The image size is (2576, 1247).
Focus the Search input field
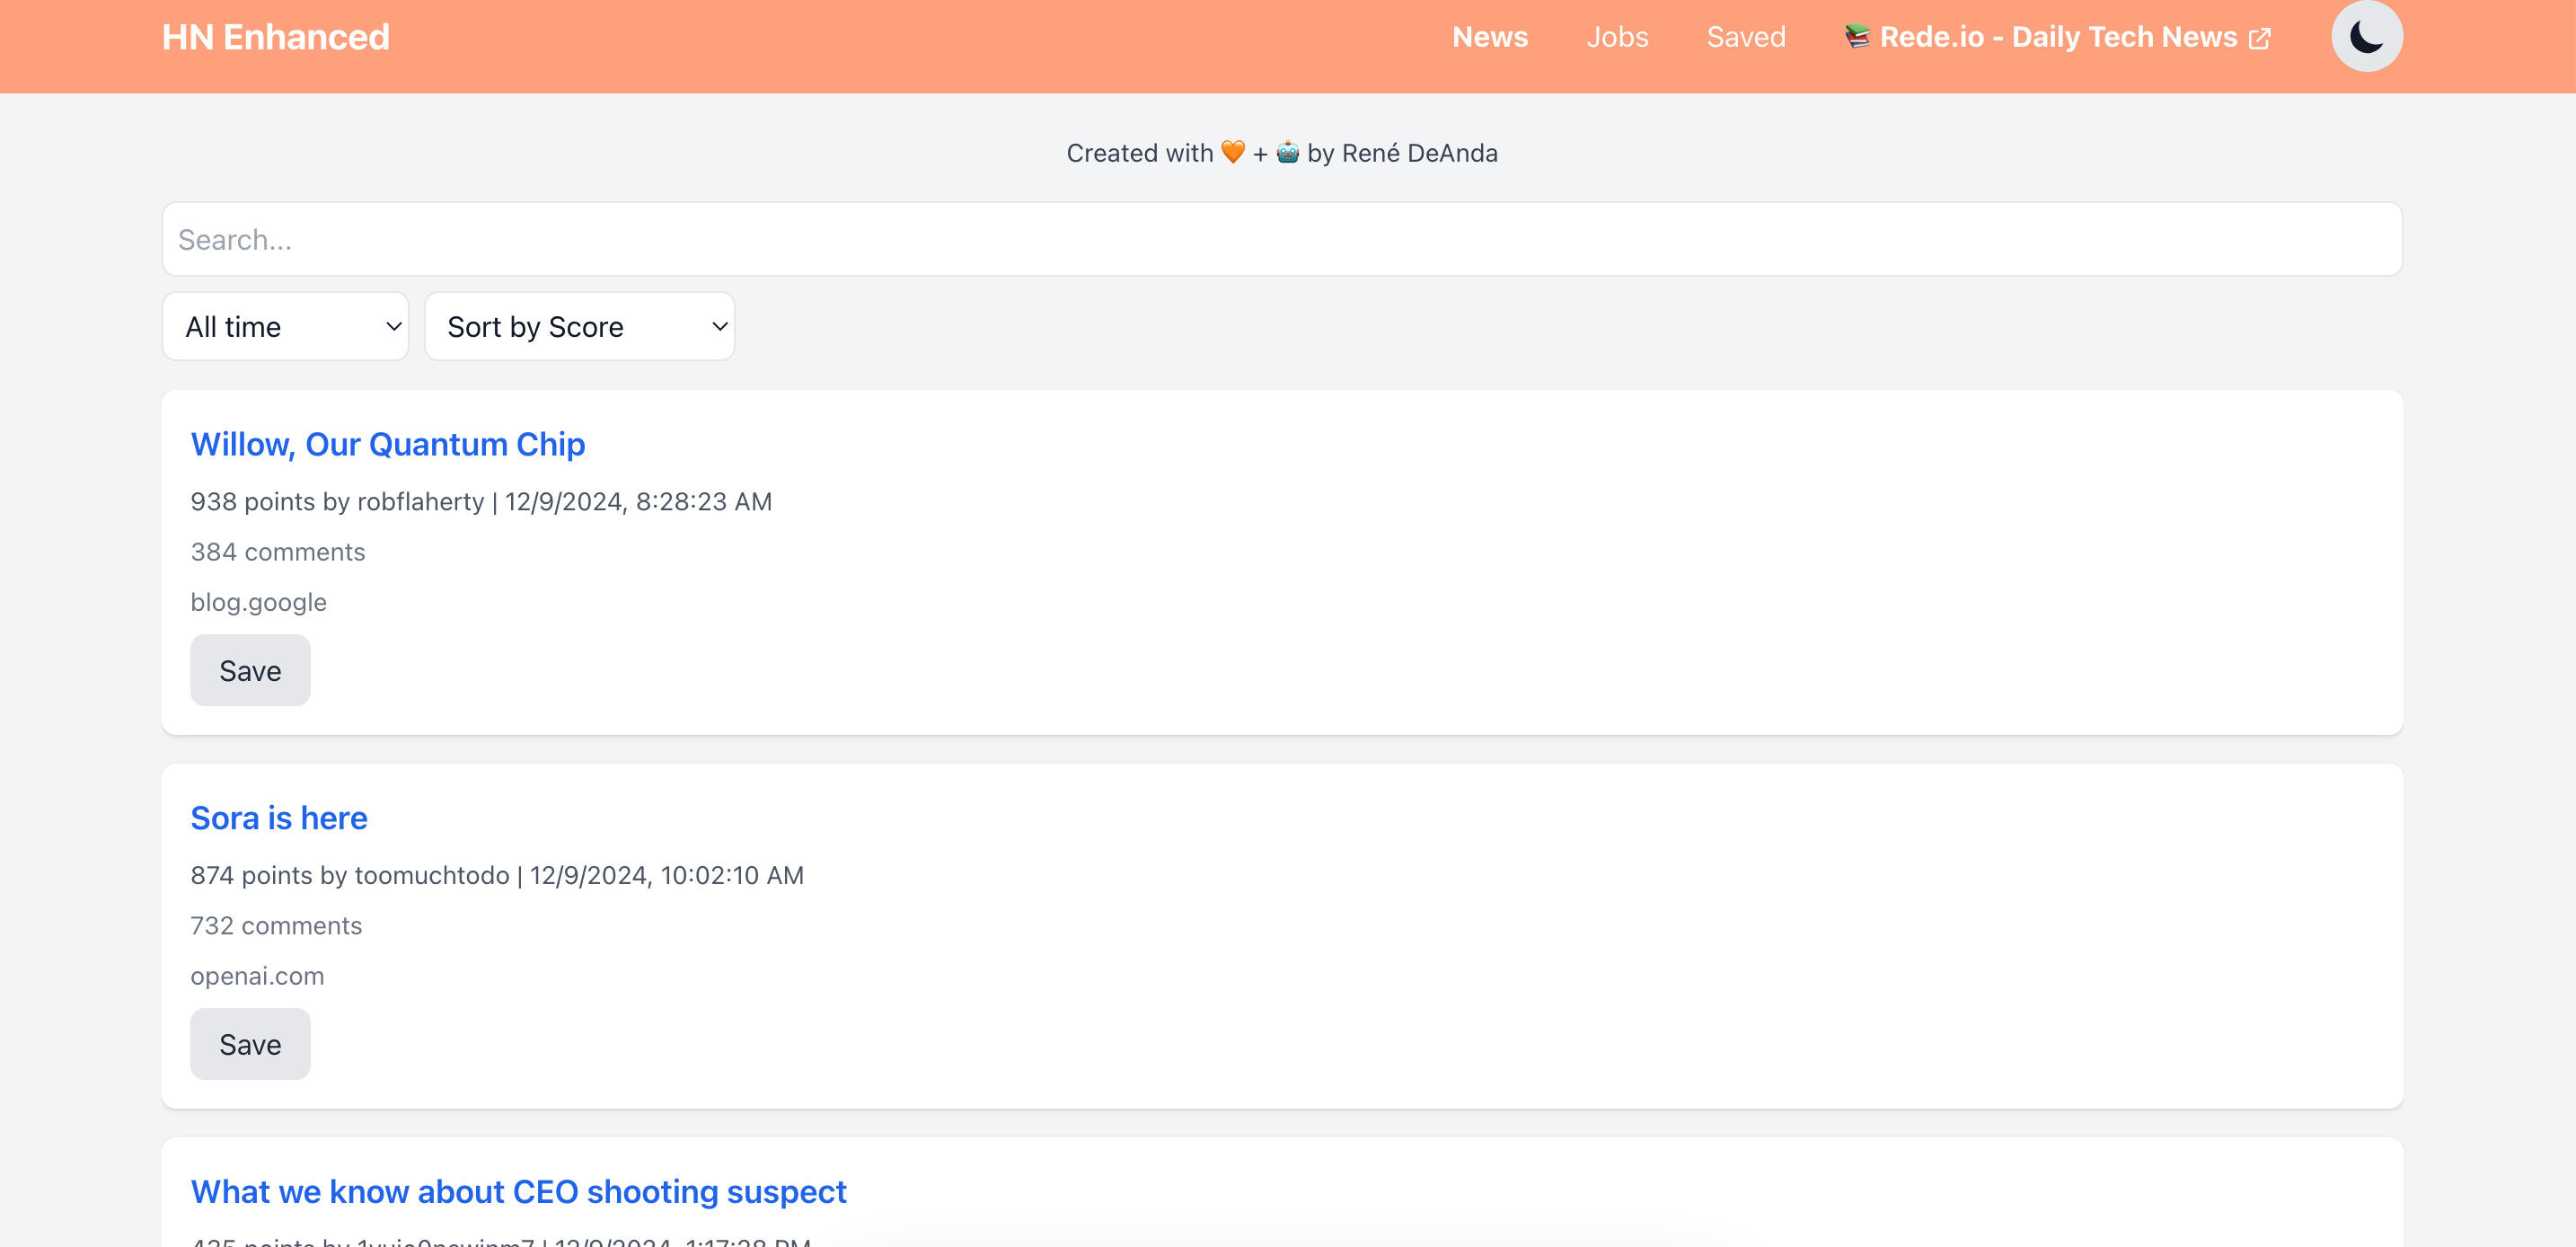click(1281, 239)
